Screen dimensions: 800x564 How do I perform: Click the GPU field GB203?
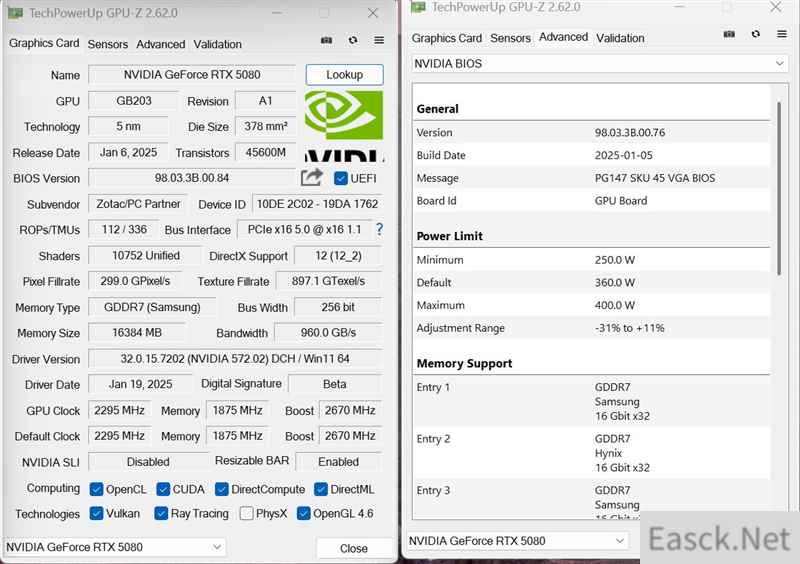coord(134,101)
